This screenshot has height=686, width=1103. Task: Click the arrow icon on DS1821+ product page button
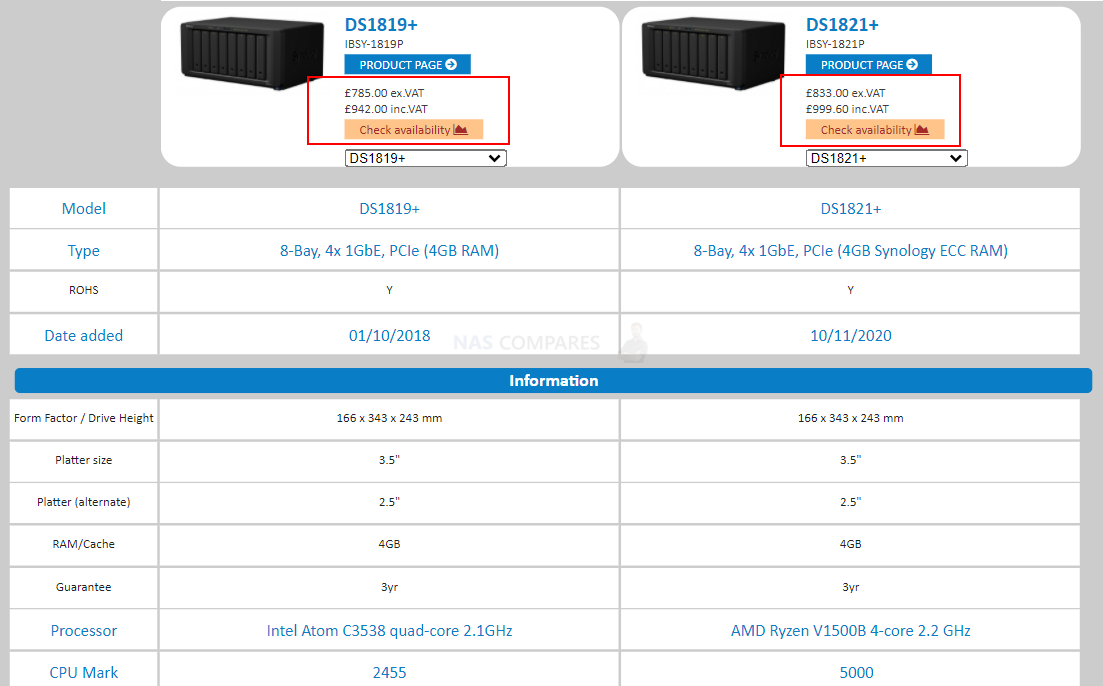(x=912, y=65)
